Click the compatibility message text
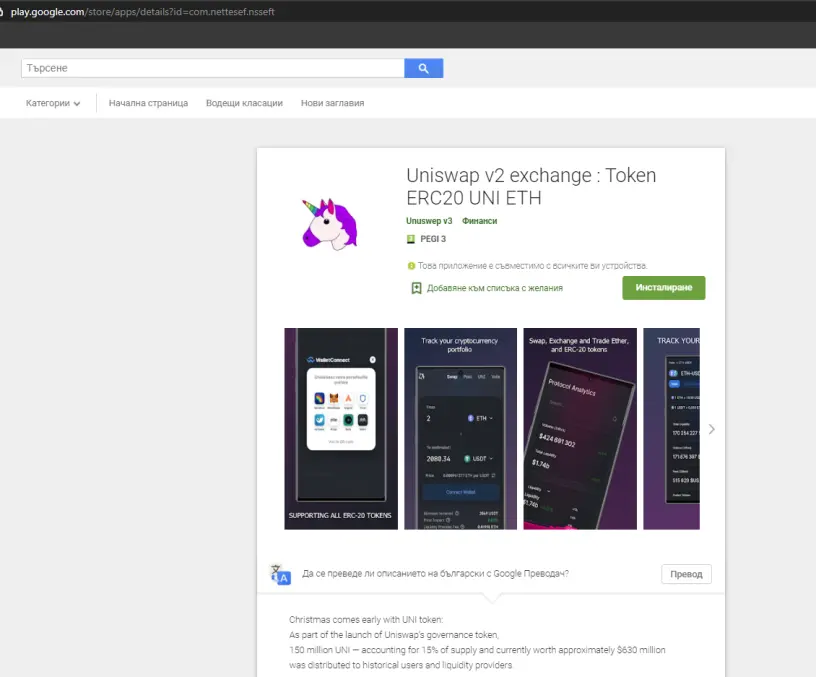The image size is (816, 677). [x=532, y=266]
